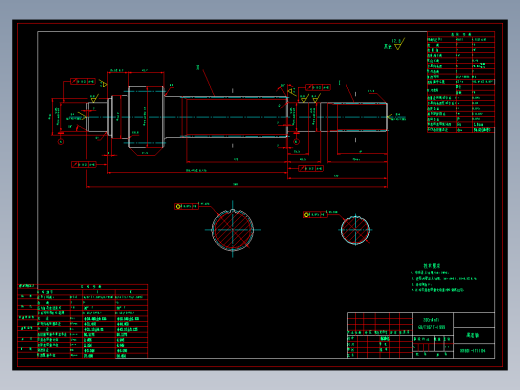This screenshot has width=520, height=390.
Task: Select the section label II above the spline
Action: pyautogui.click(x=197, y=68)
